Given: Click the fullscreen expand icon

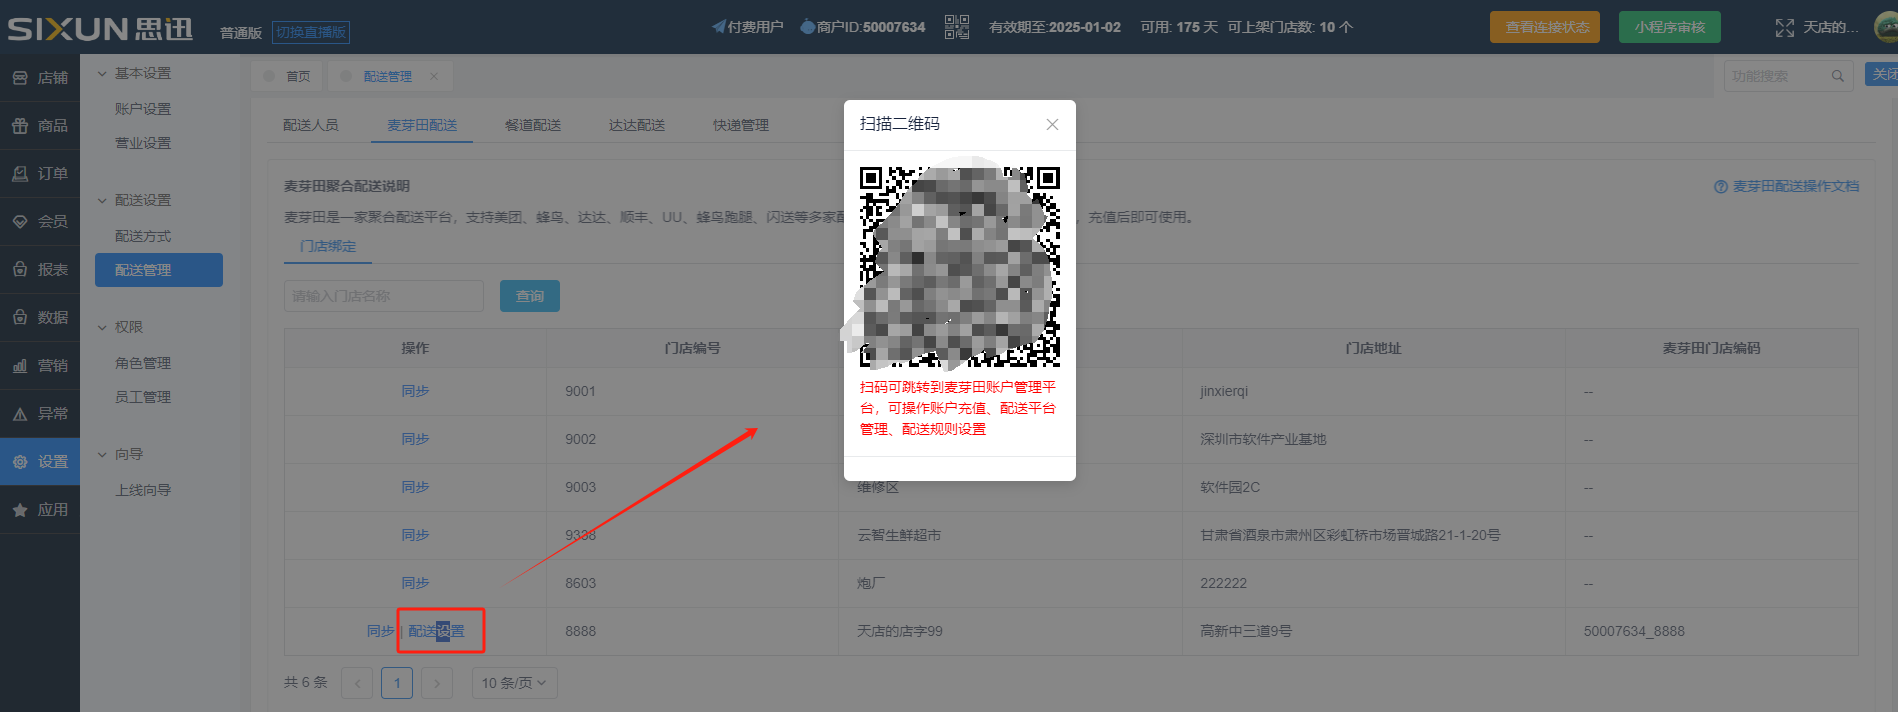Looking at the screenshot, I should tap(1784, 27).
